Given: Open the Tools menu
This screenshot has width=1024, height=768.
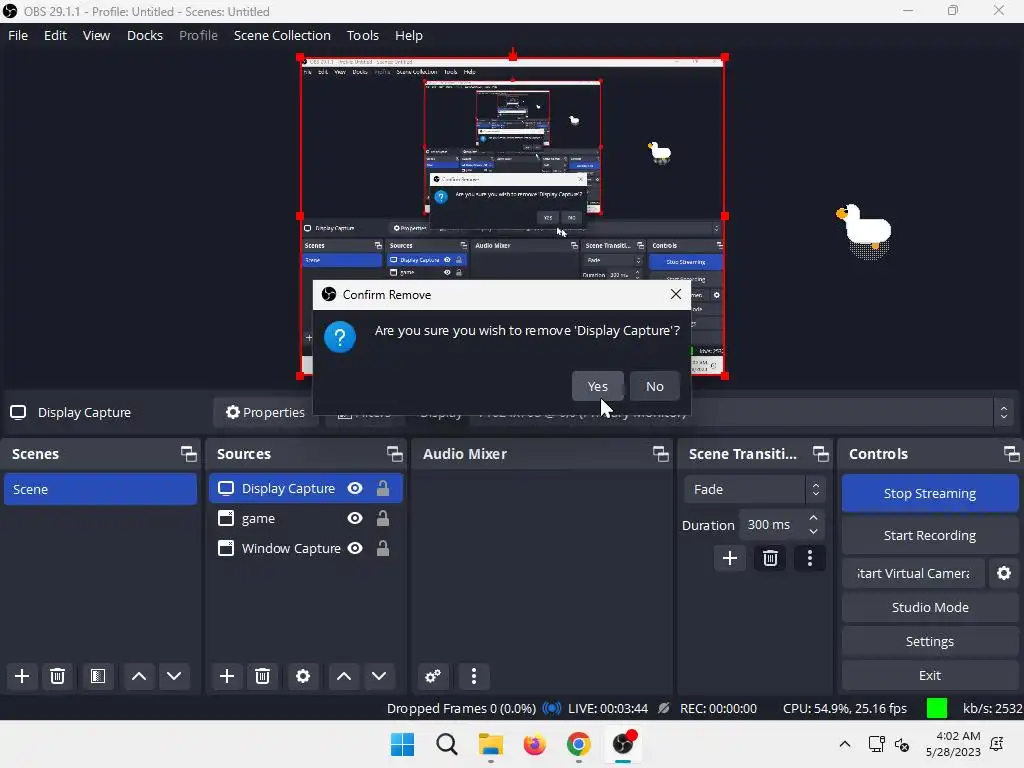Looking at the screenshot, I should click(362, 35).
